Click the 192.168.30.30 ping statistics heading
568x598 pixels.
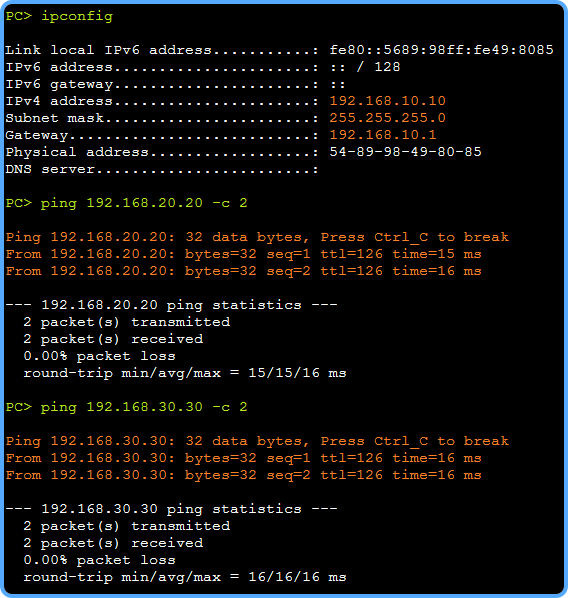click(171, 509)
